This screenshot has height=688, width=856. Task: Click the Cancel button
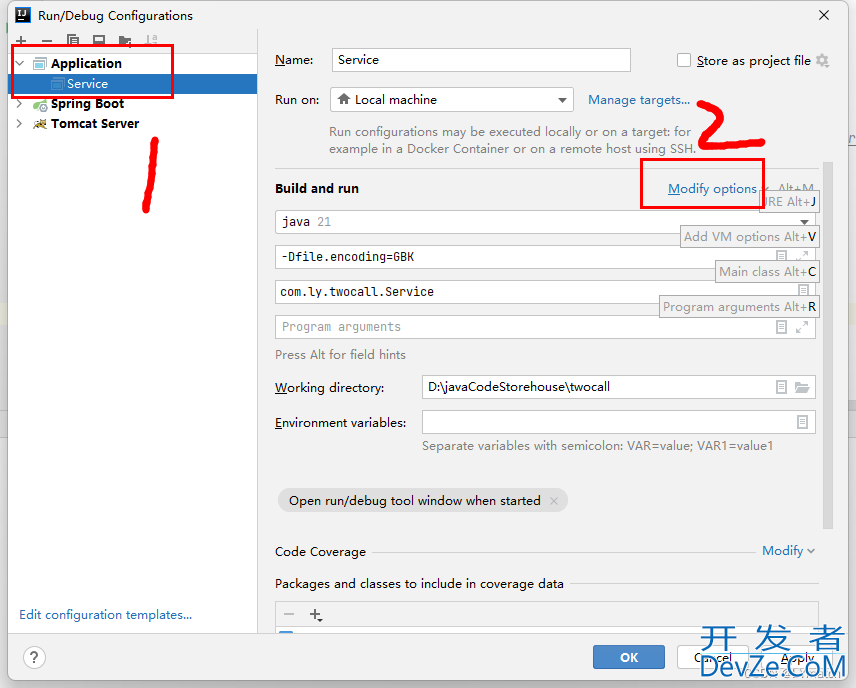712,657
